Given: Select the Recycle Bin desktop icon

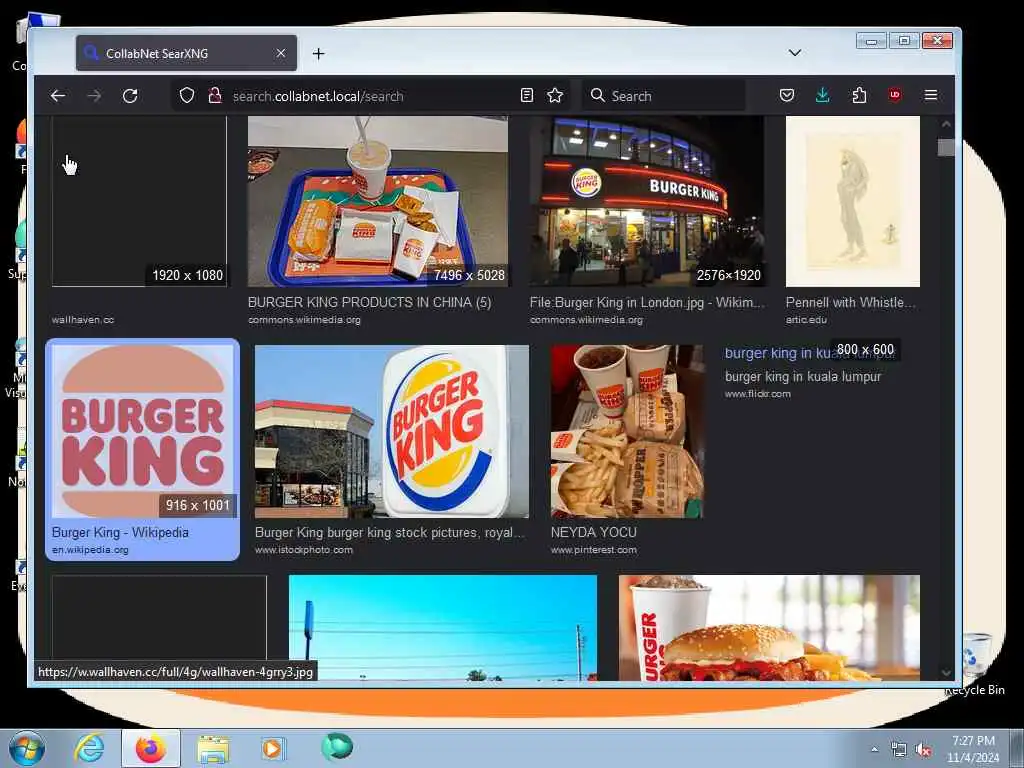Looking at the screenshot, I should tap(977, 665).
